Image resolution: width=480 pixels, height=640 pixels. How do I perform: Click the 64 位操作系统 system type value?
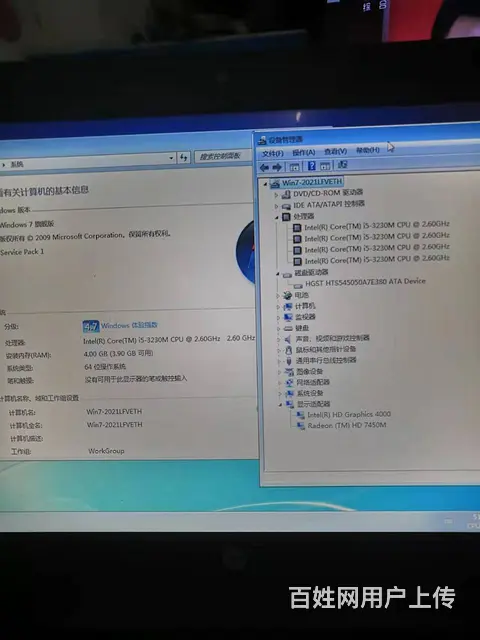coord(105,367)
